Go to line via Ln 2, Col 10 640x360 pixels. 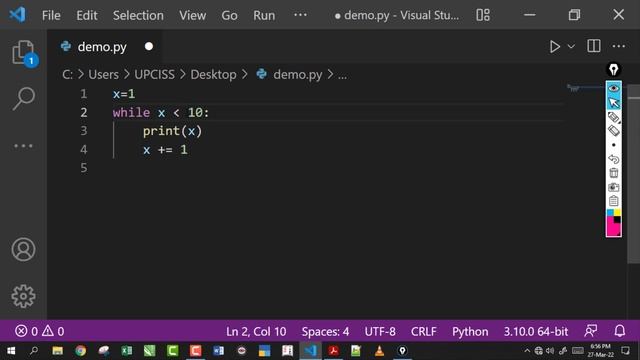coord(256,331)
